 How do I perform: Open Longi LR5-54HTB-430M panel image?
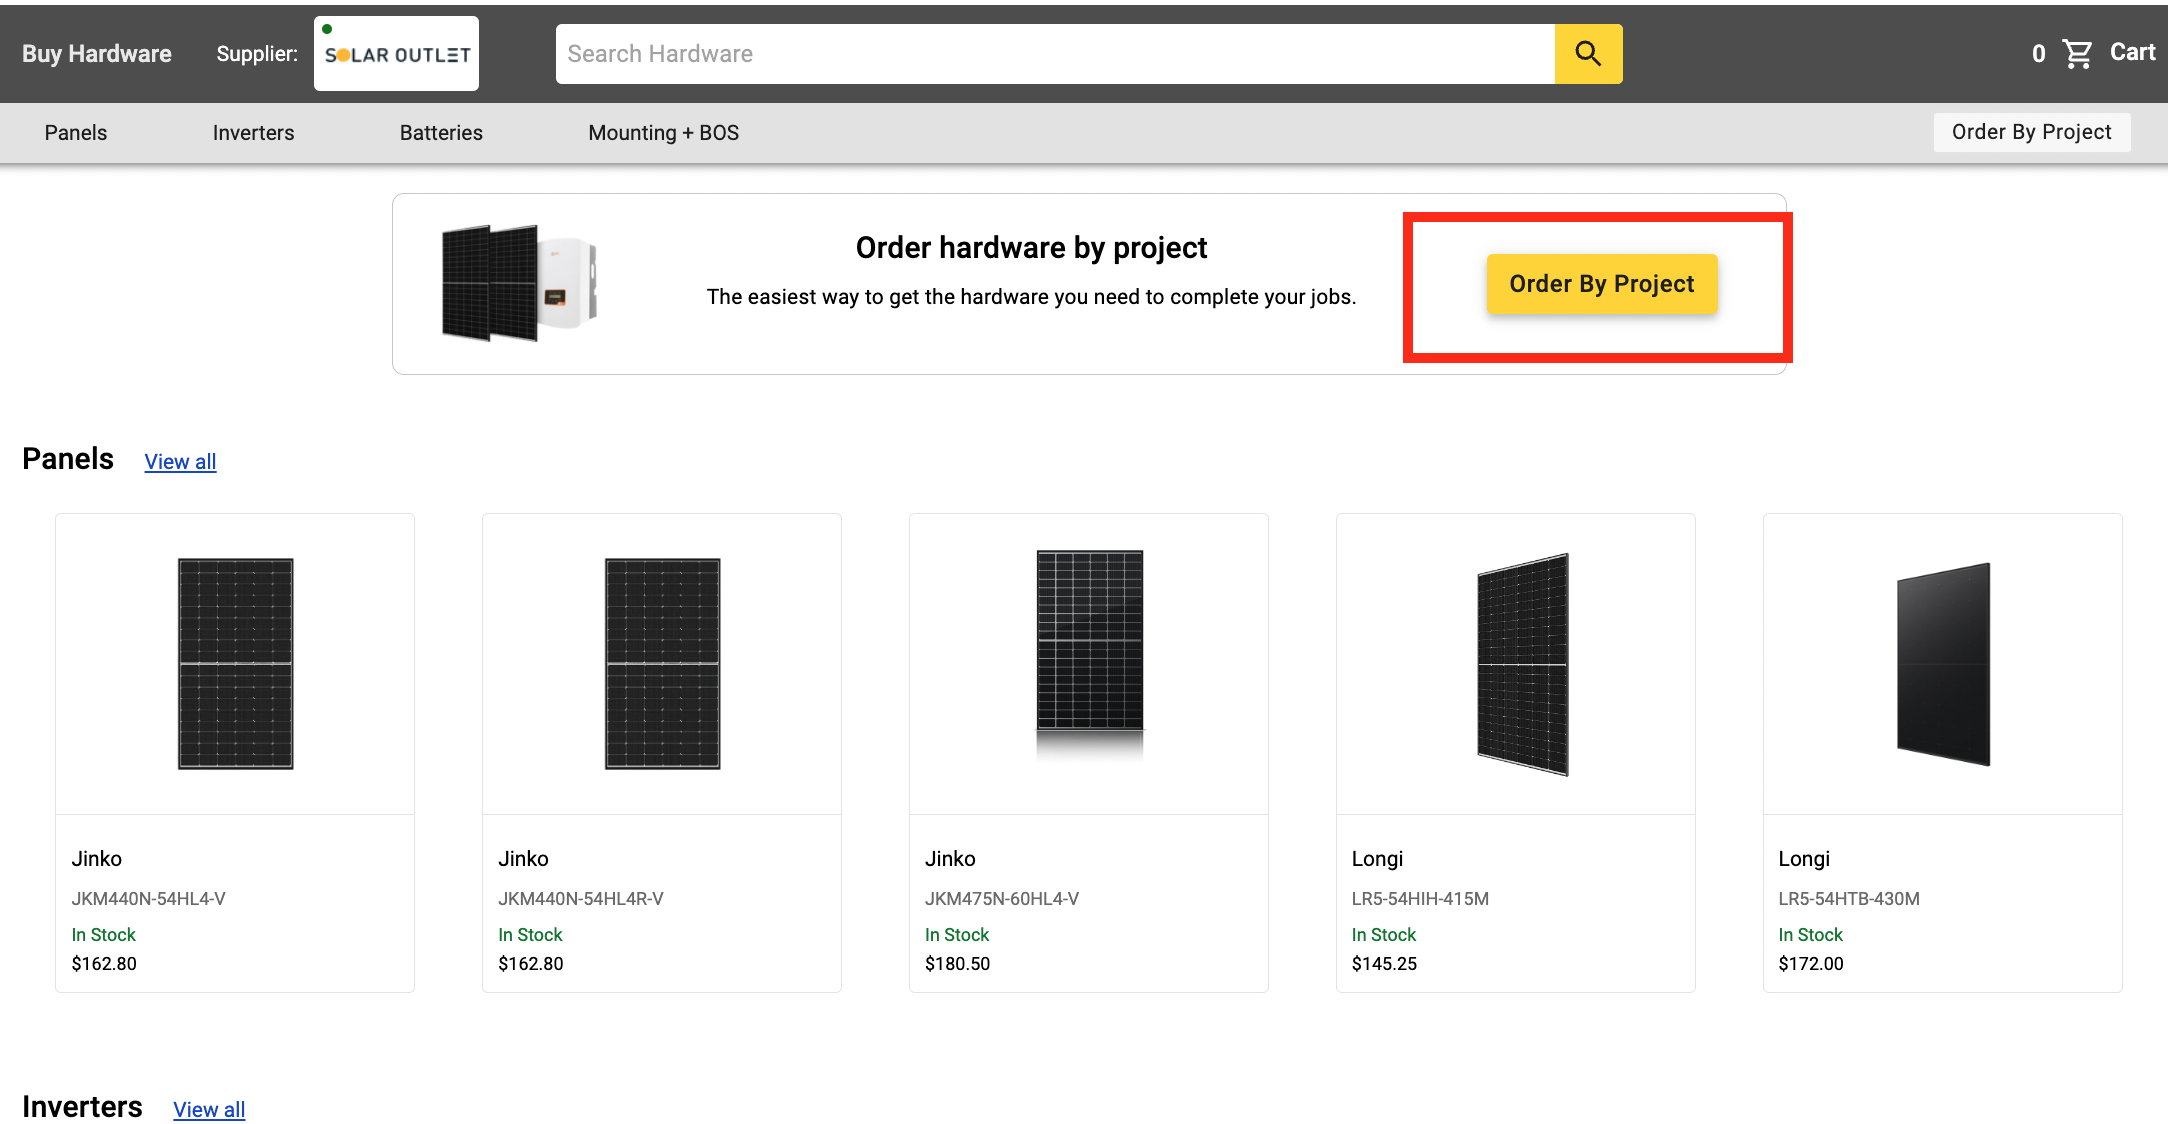pyautogui.click(x=1943, y=664)
